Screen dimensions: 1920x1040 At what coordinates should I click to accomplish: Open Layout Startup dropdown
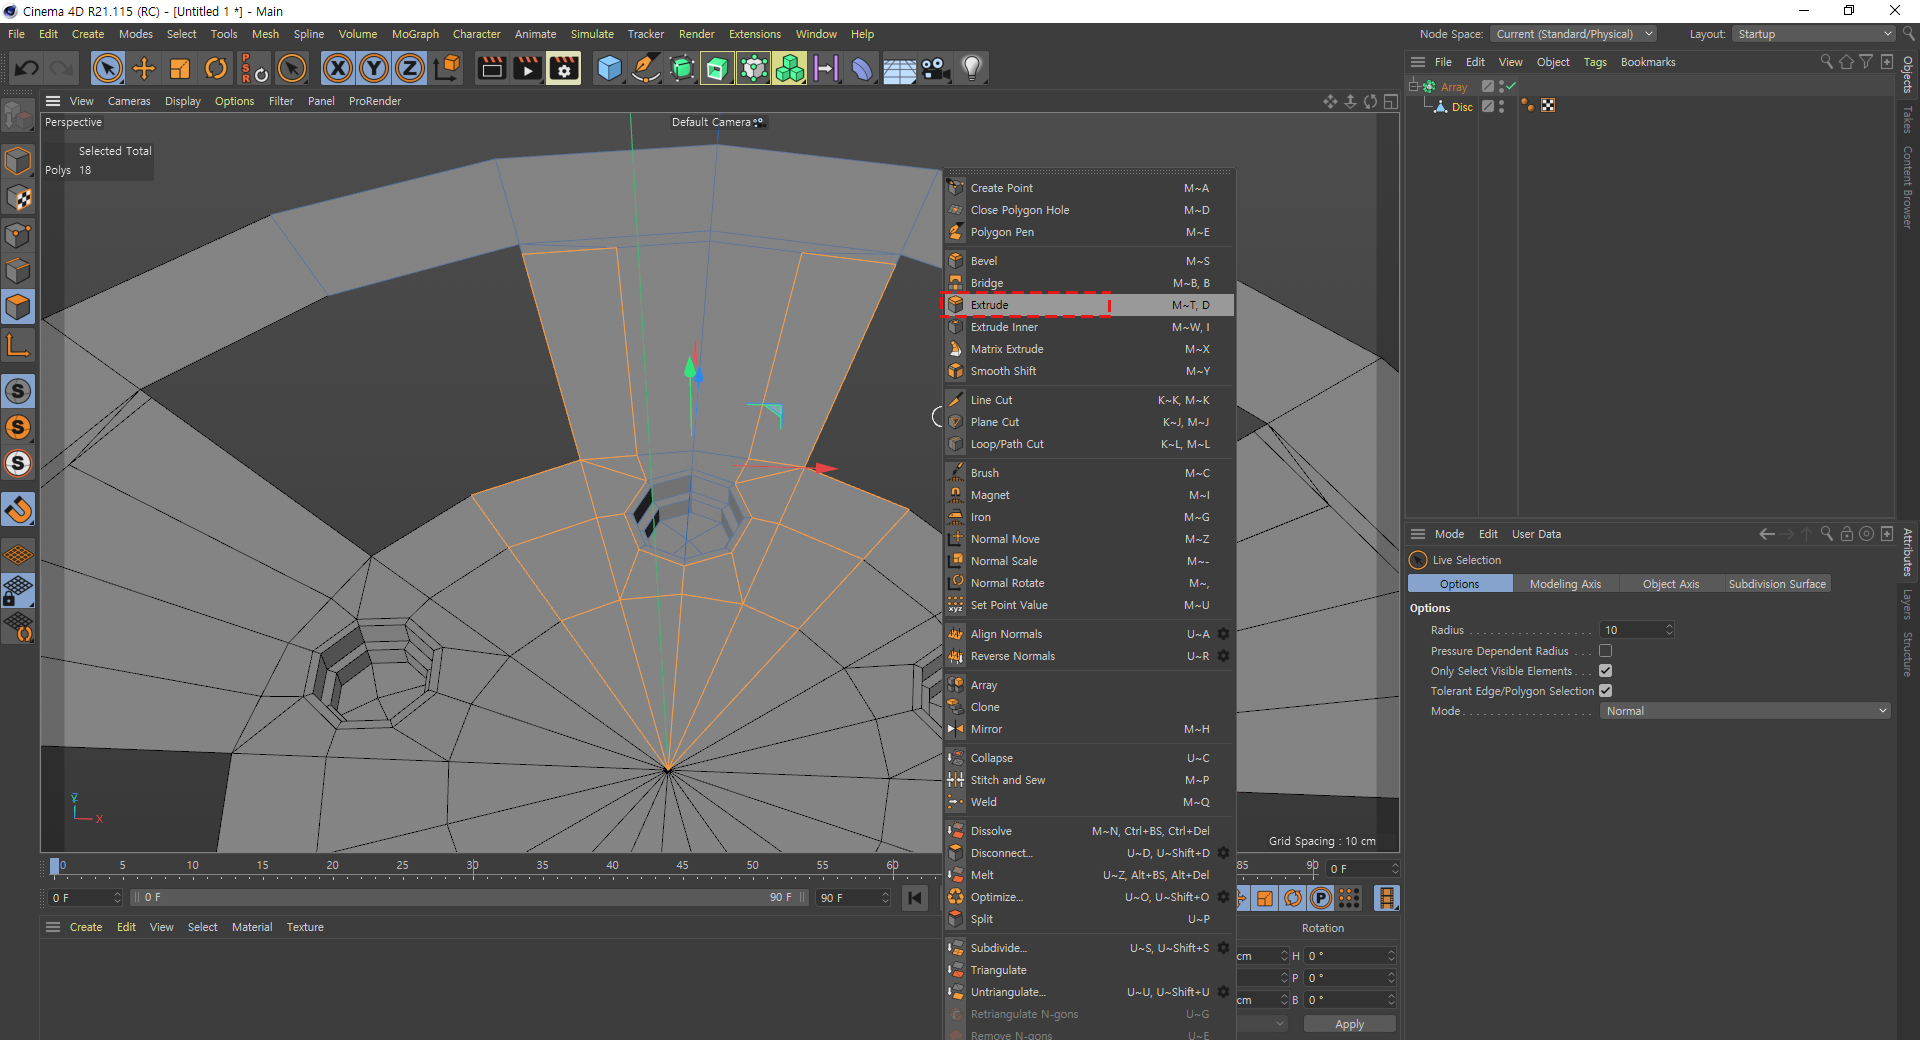point(1814,34)
